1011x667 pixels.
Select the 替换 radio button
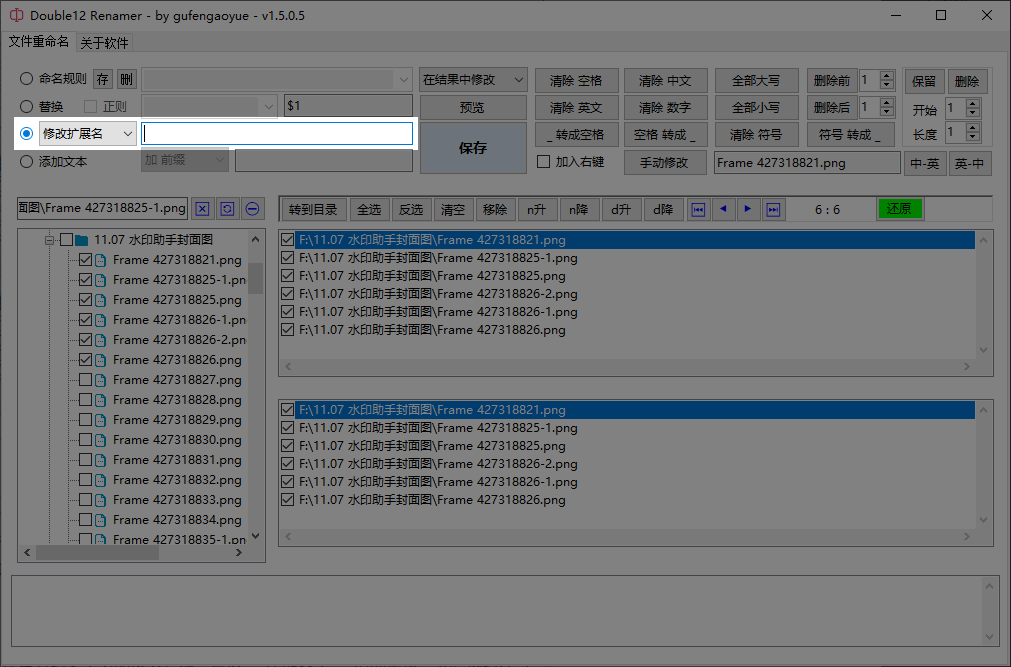click(26, 106)
